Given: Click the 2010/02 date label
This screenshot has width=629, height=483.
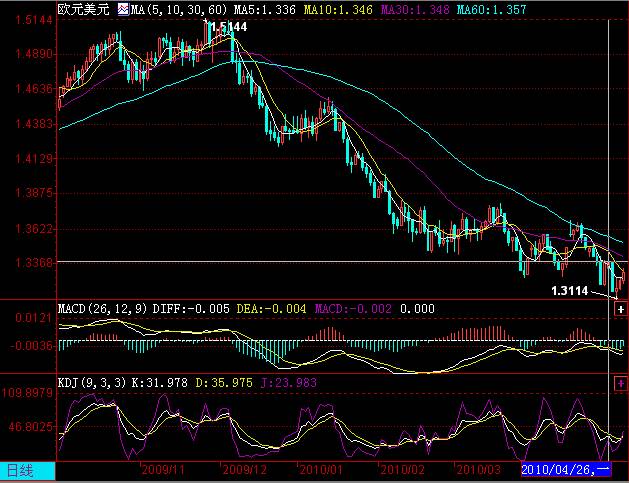Looking at the screenshot, I should [402, 470].
